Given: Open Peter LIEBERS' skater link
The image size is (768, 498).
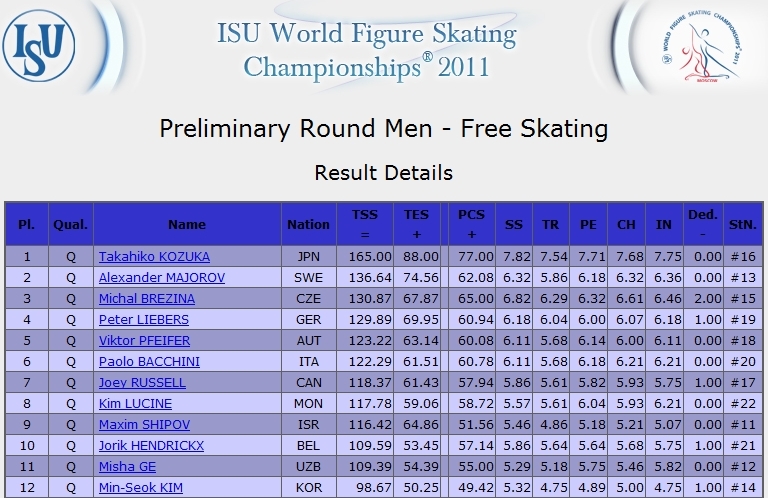Looking at the screenshot, I should 144,320.
